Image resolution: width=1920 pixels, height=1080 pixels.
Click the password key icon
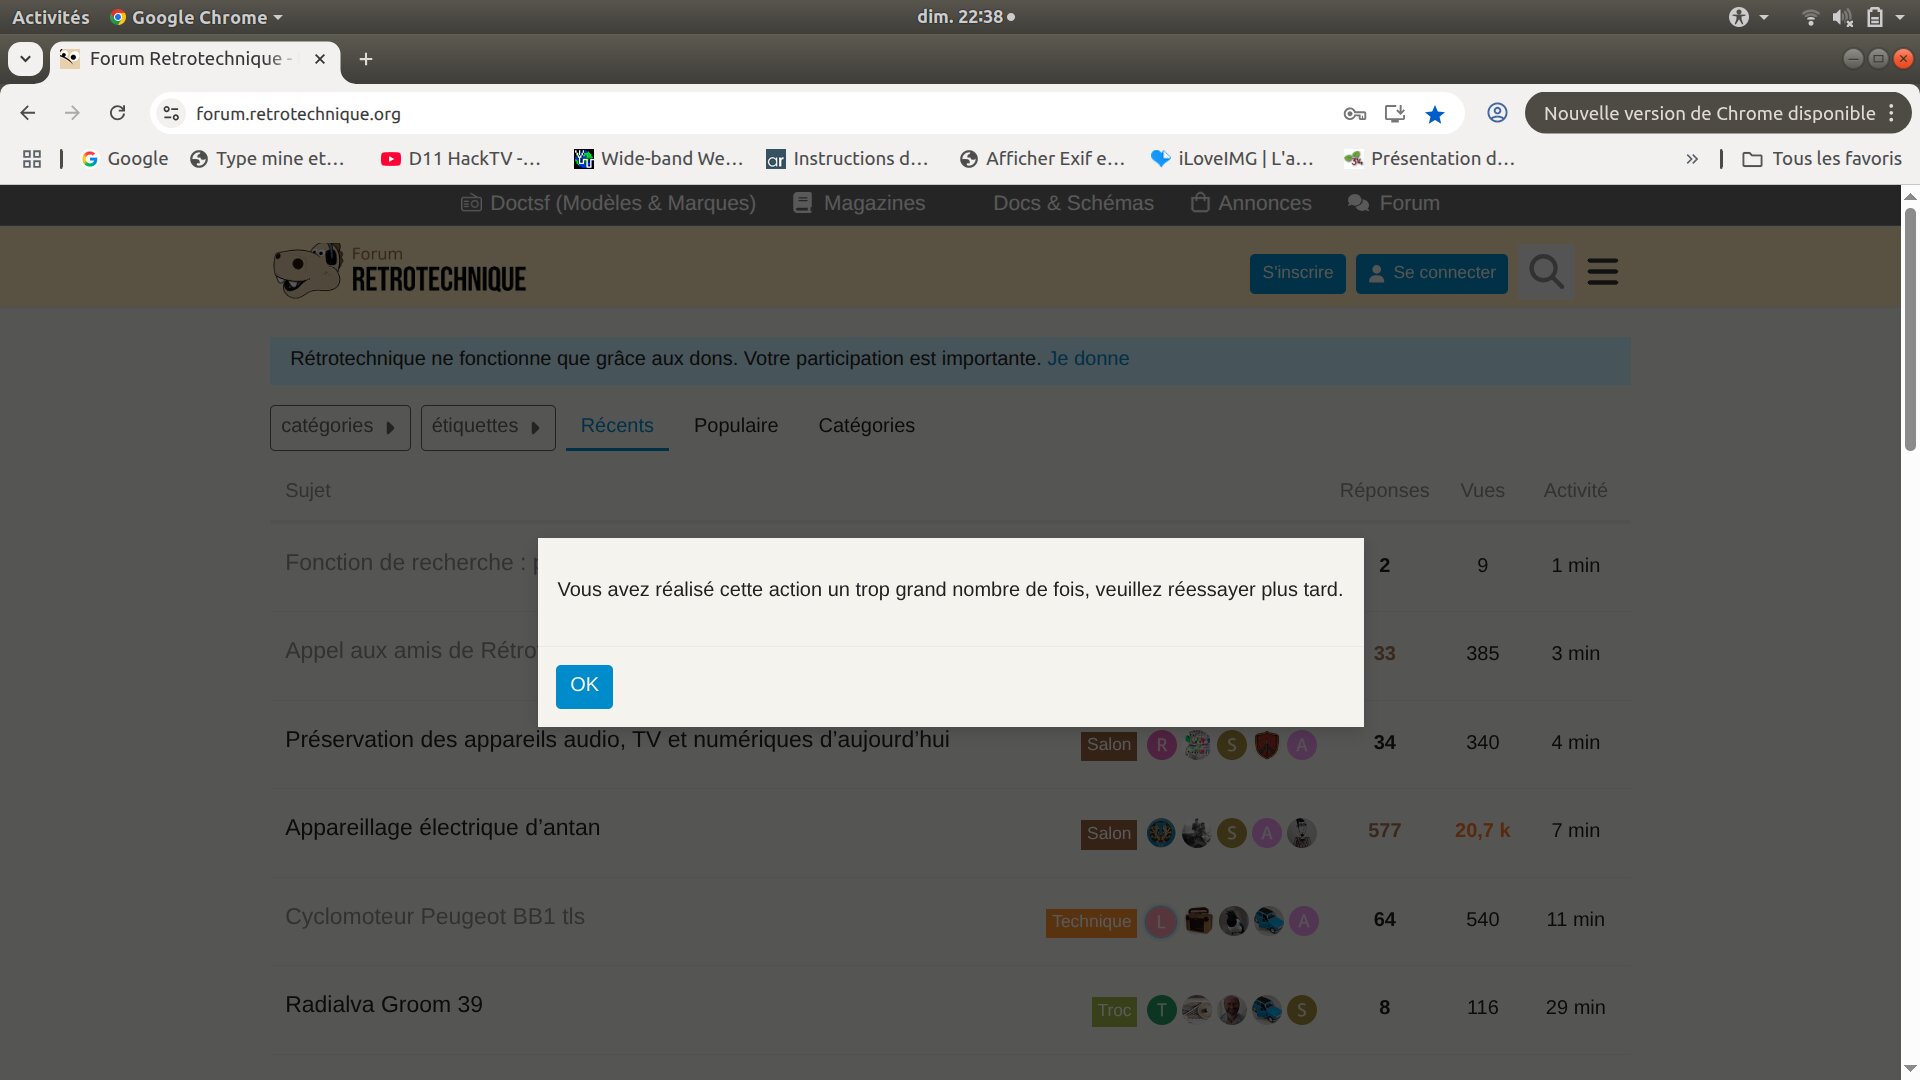pos(1354,114)
